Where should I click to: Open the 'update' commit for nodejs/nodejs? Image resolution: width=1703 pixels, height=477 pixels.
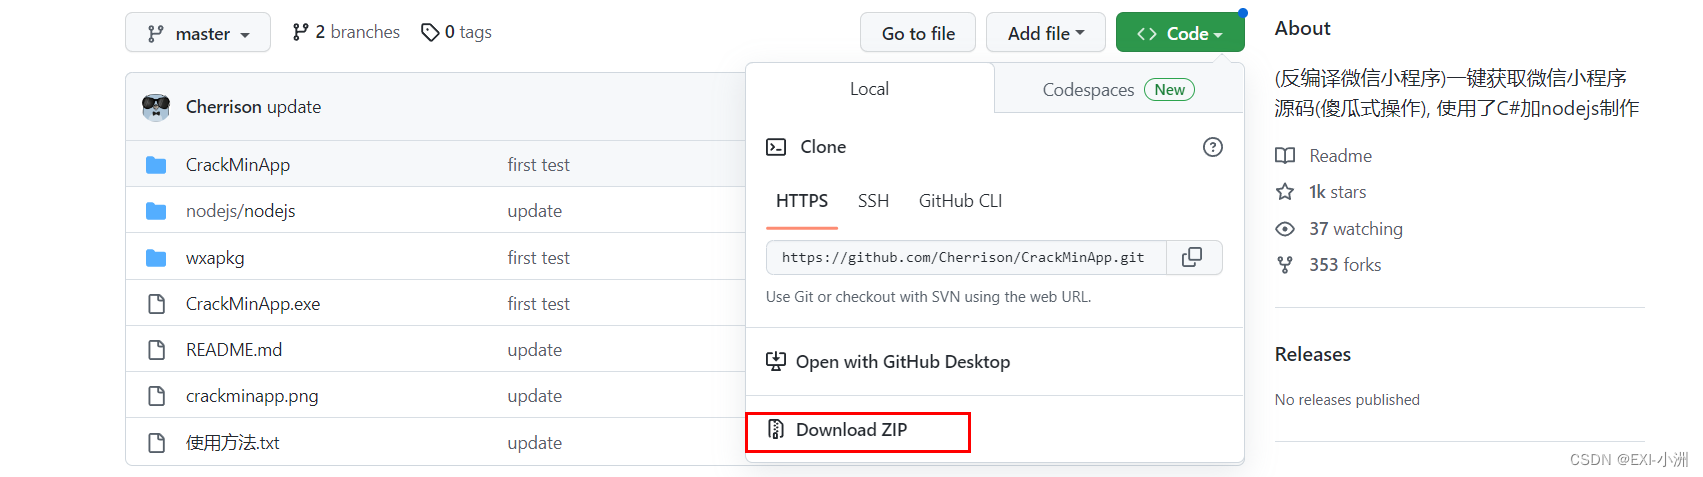(534, 211)
